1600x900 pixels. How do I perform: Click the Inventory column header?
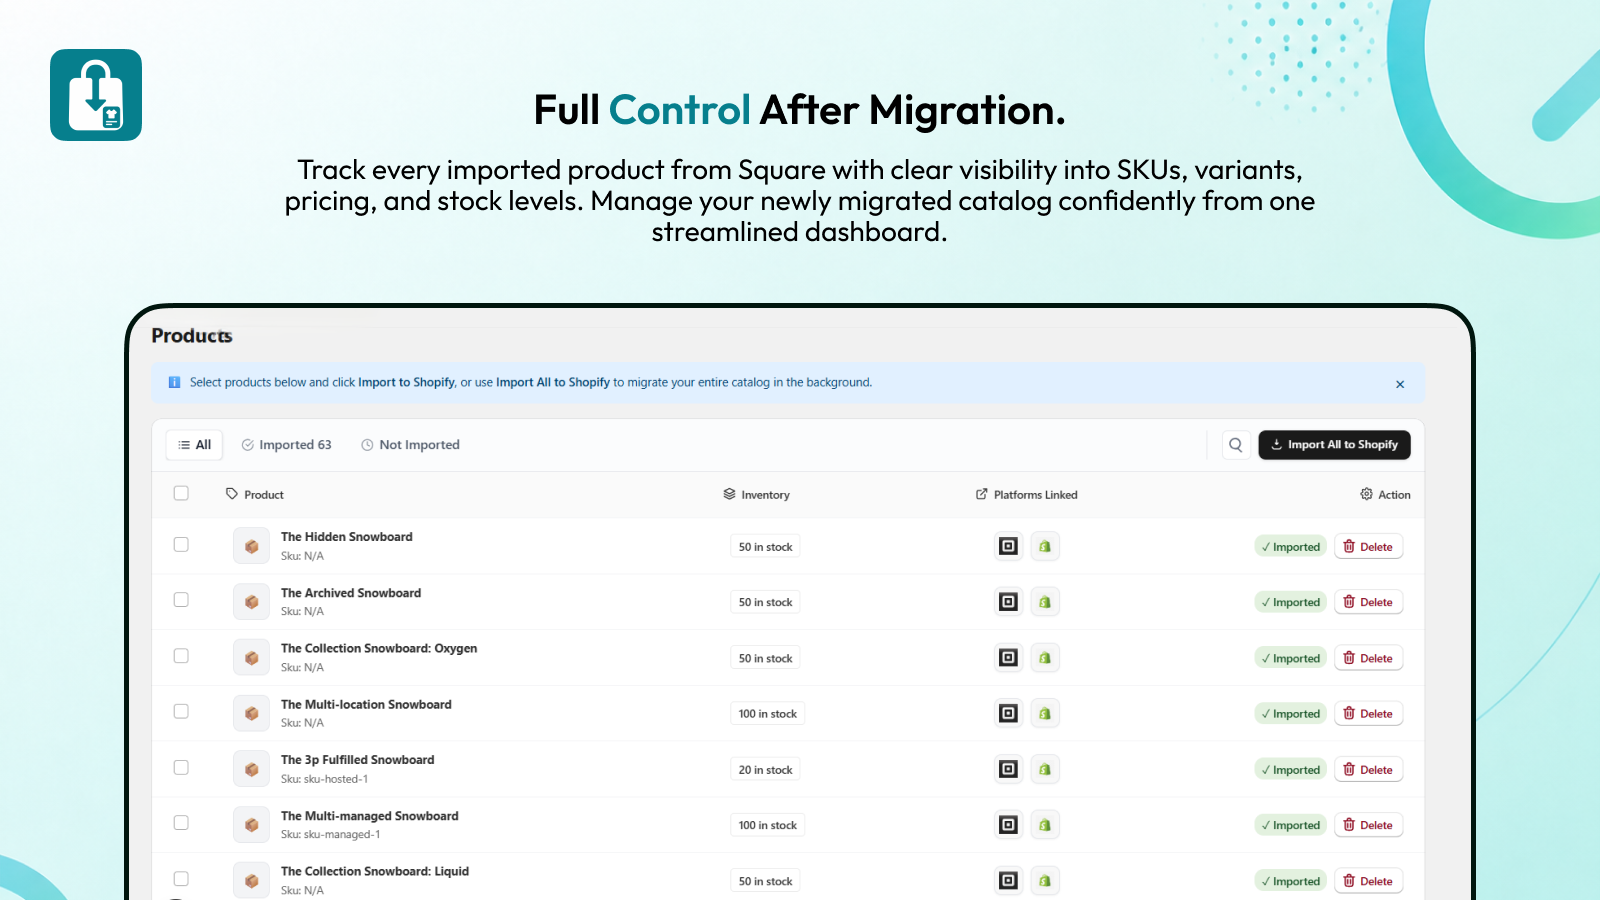coord(757,494)
